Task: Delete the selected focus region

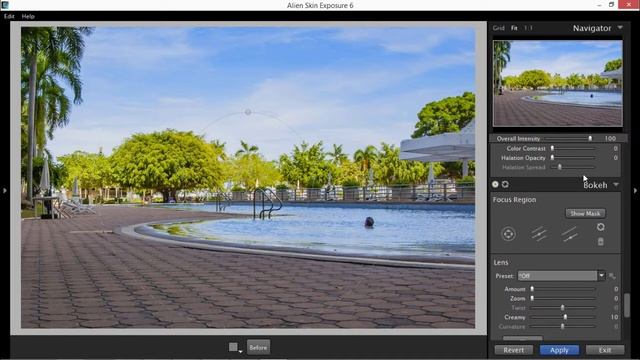Action: click(x=600, y=242)
